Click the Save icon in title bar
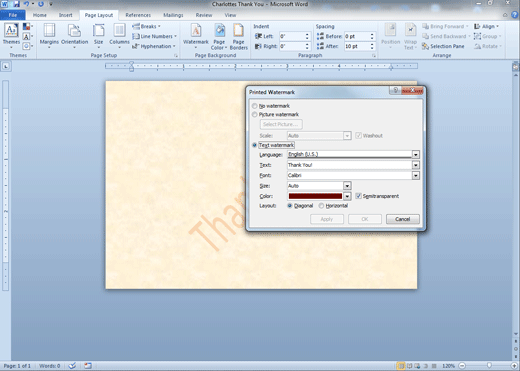520x371 pixels. coord(16,4)
